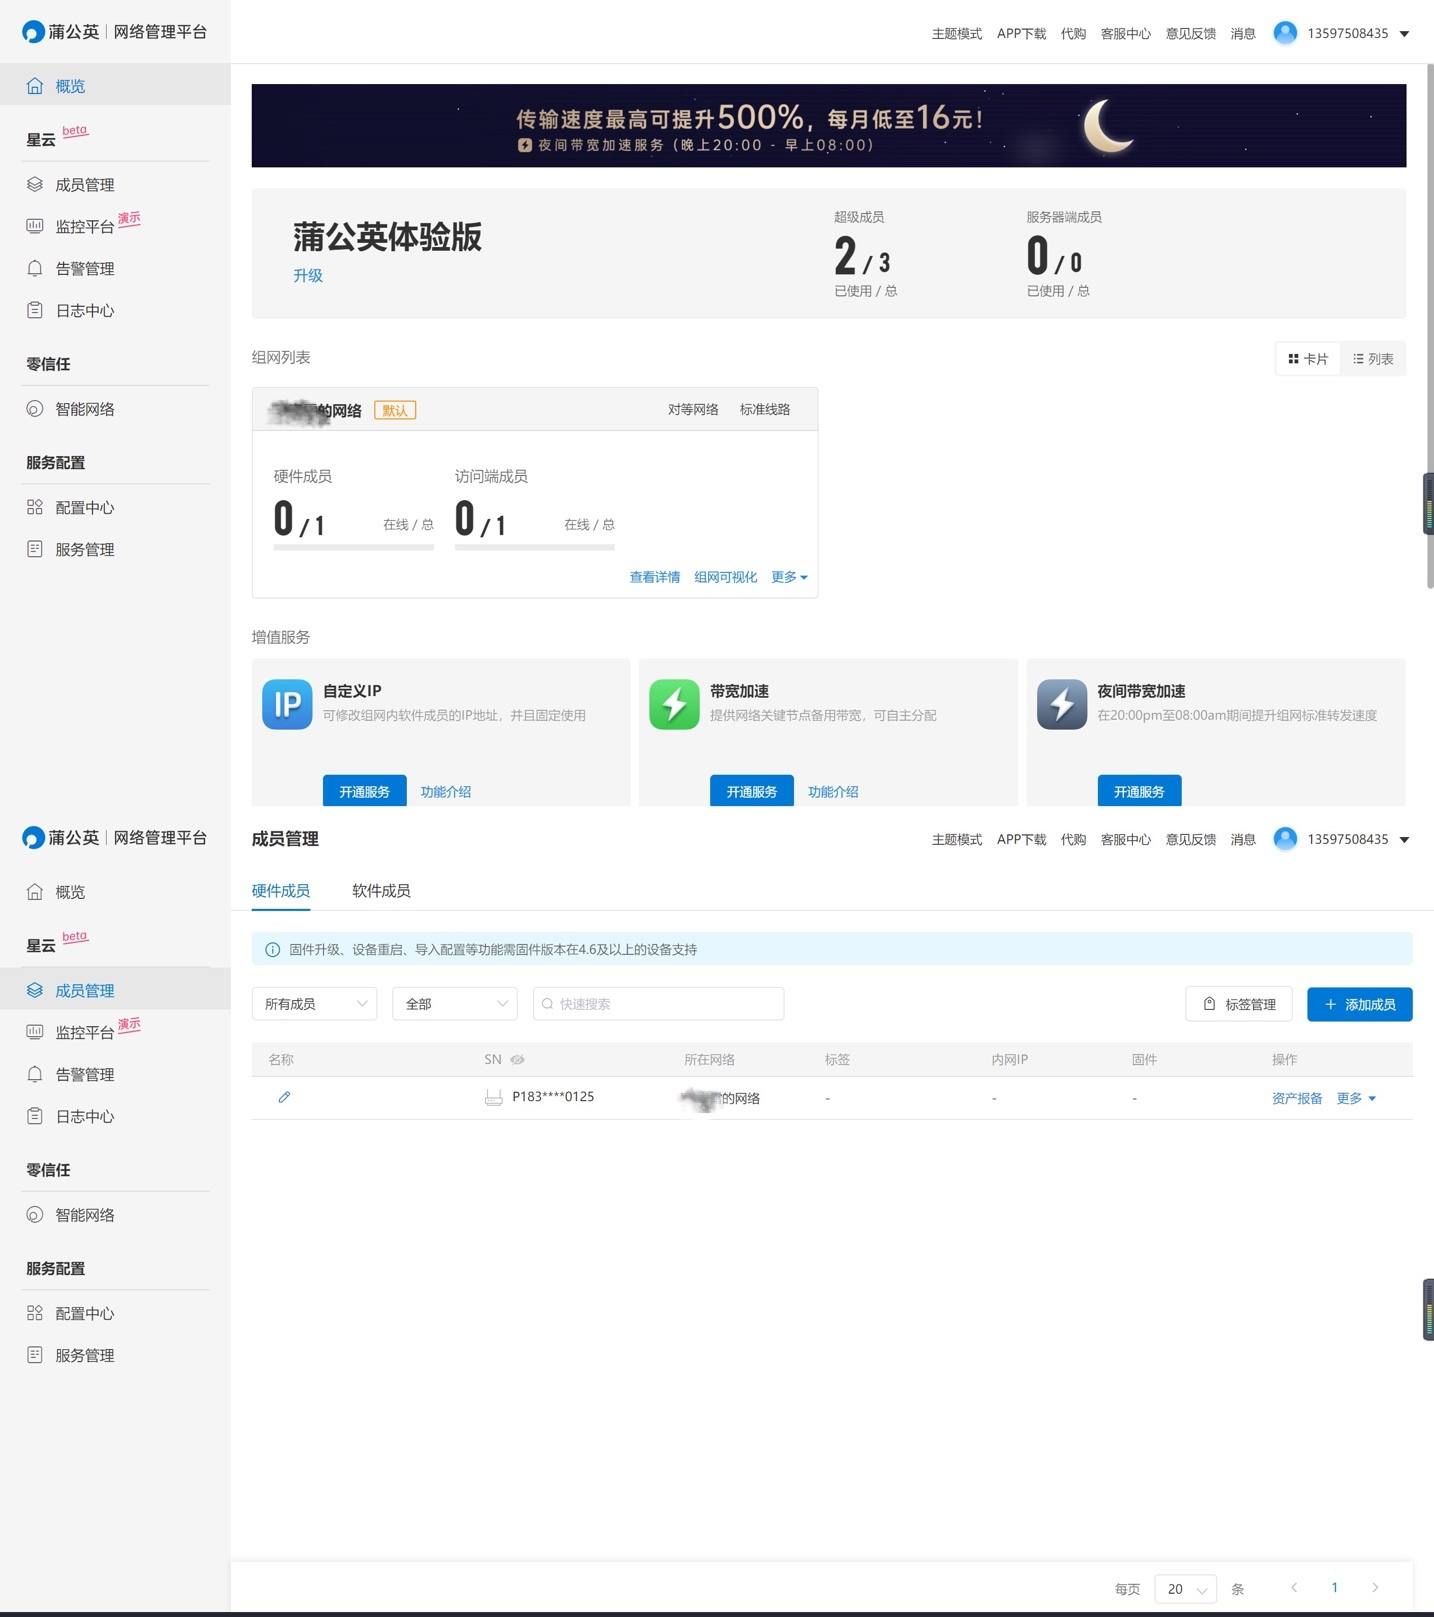Viewport: 1434px width, 1617px height.
Task: Open 功能介绍 for 自定义IP
Action: (446, 791)
